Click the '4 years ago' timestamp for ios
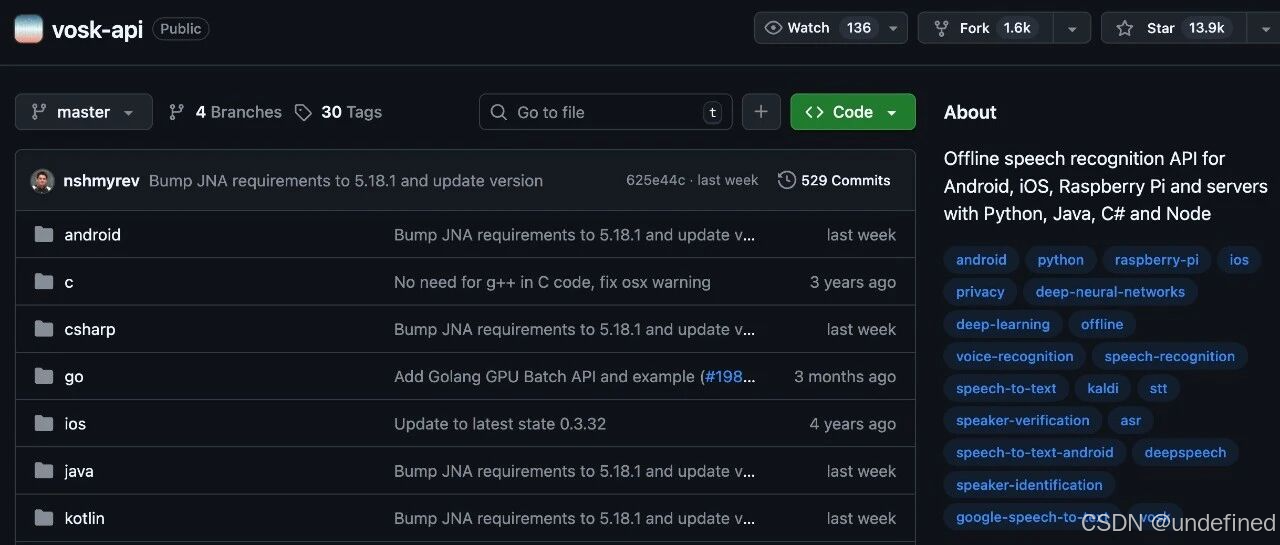This screenshot has width=1280, height=545. tap(853, 424)
